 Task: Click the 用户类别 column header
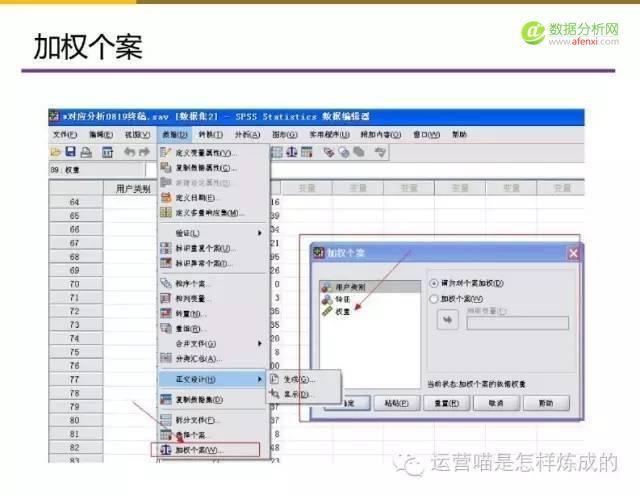click(131, 189)
